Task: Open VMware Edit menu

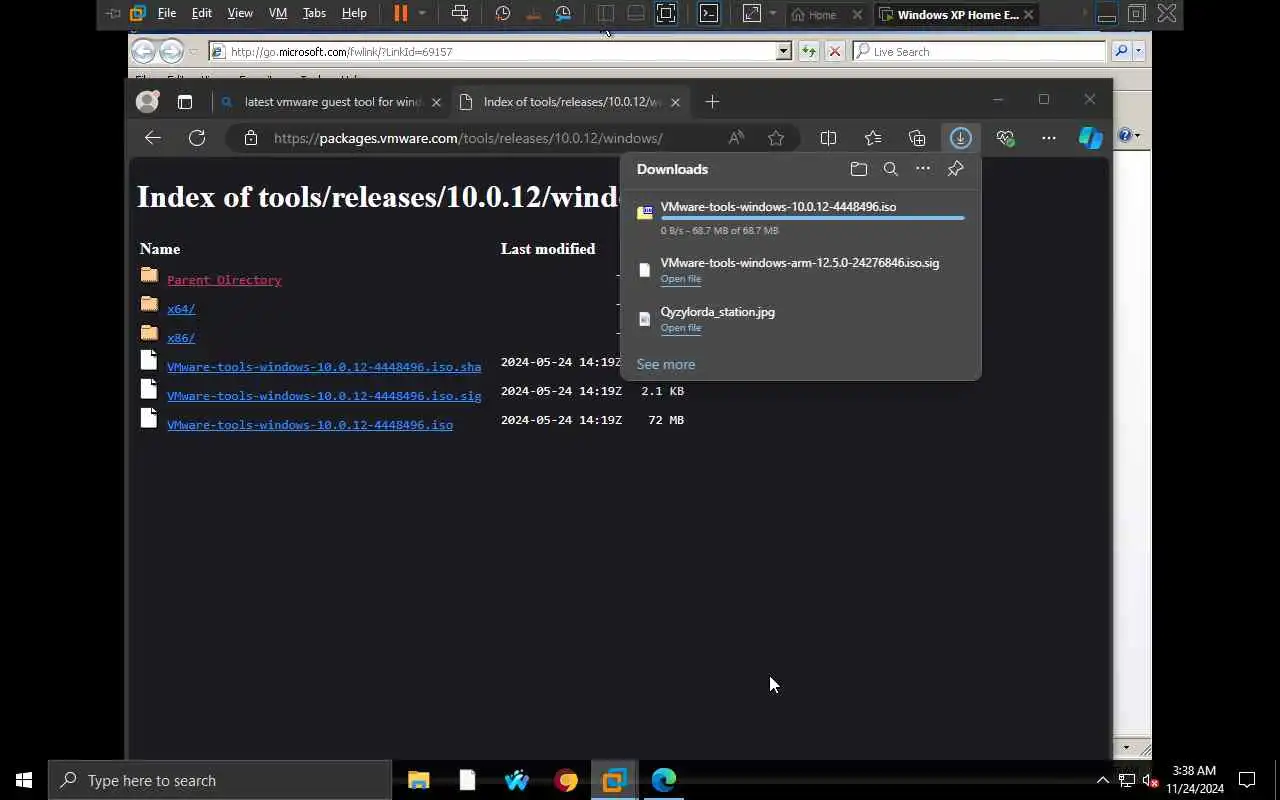Action: [x=202, y=14]
